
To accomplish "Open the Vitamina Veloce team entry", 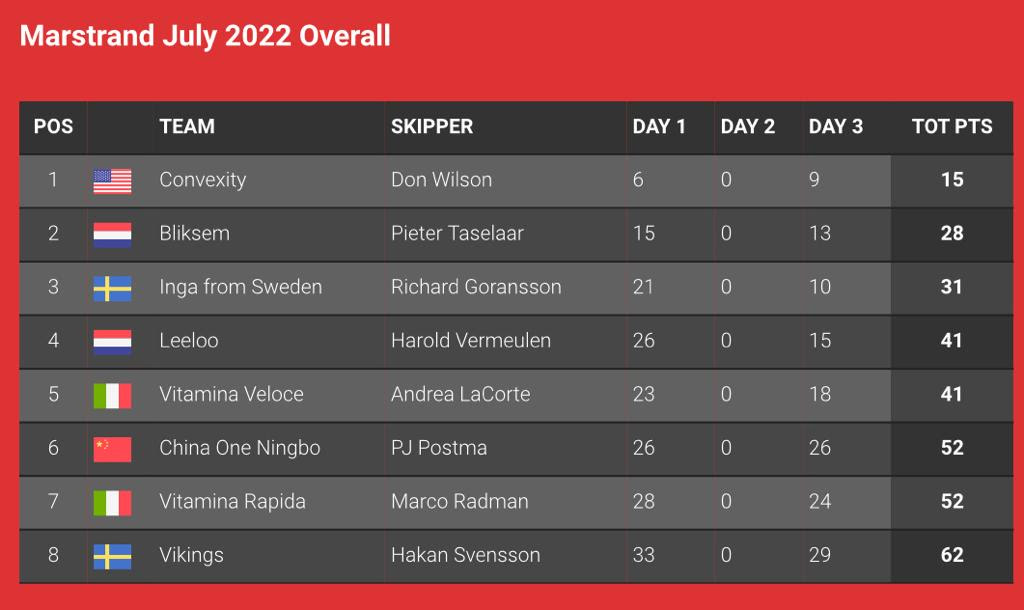I will [231, 394].
